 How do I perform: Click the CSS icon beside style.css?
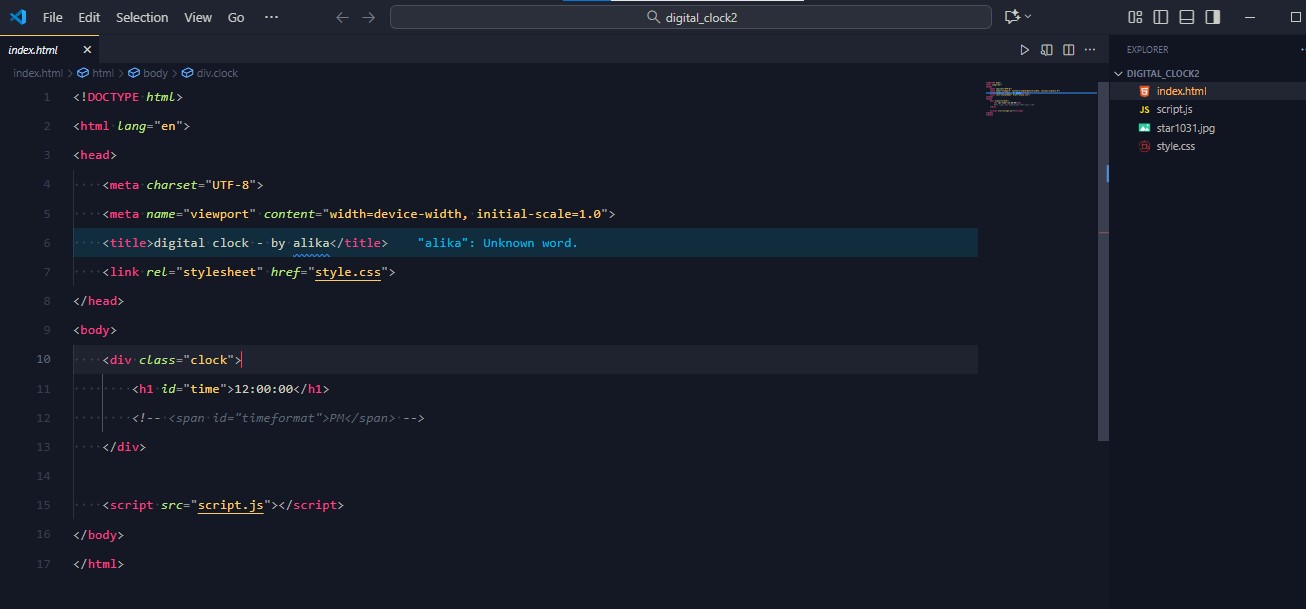(1144, 146)
